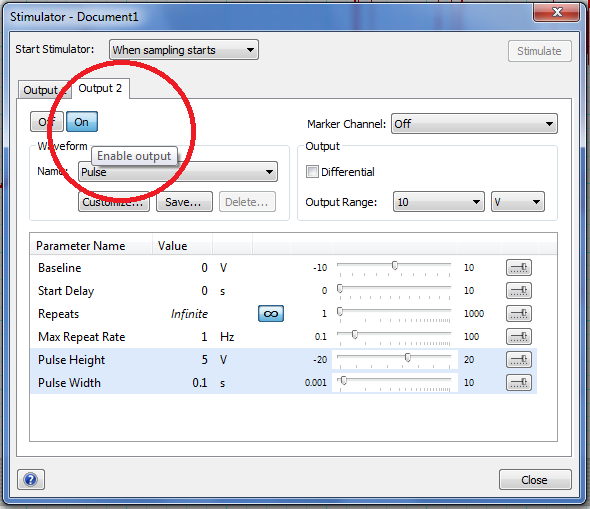Click the Baseline value 0
590x509 pixels.
click(204, 268)
